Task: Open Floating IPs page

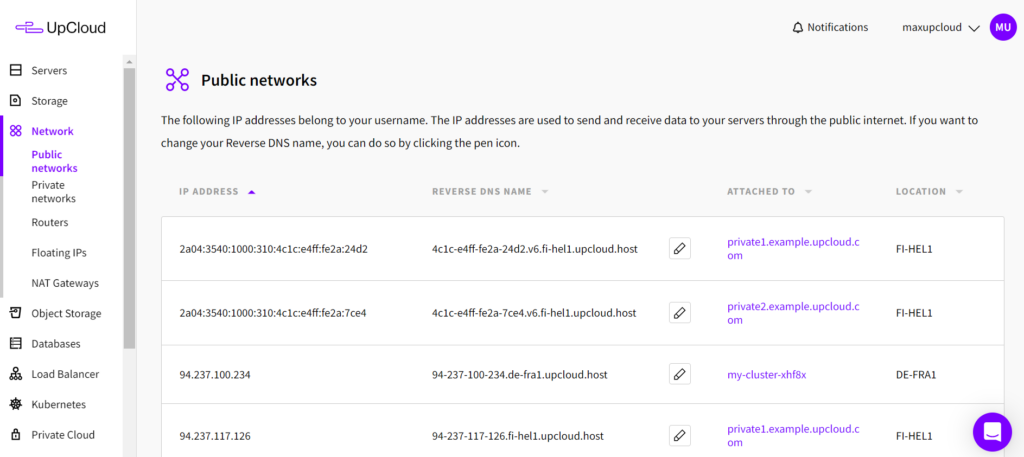Action: [x=59, y=253]
